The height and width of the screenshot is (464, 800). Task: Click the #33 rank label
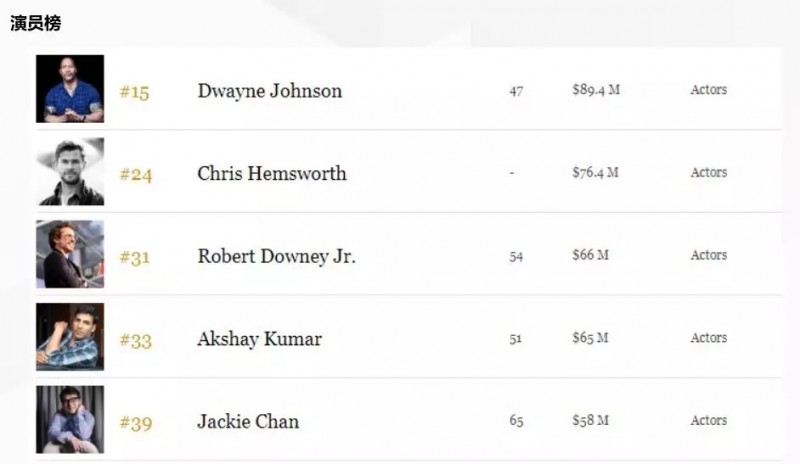coord(136,341)
